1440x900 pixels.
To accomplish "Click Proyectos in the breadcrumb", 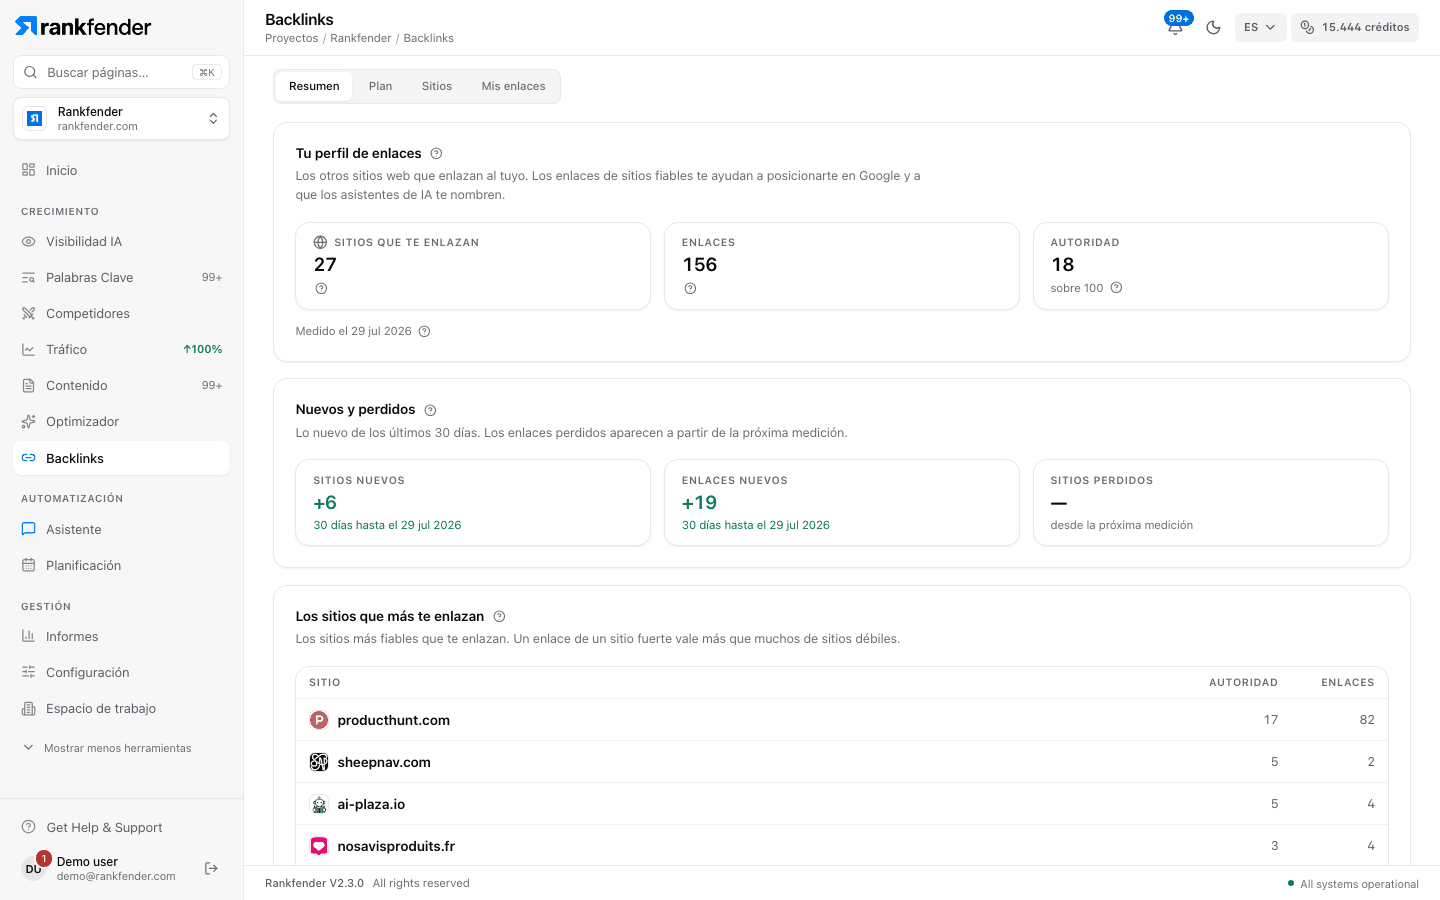I will click(x=292, y=38).
